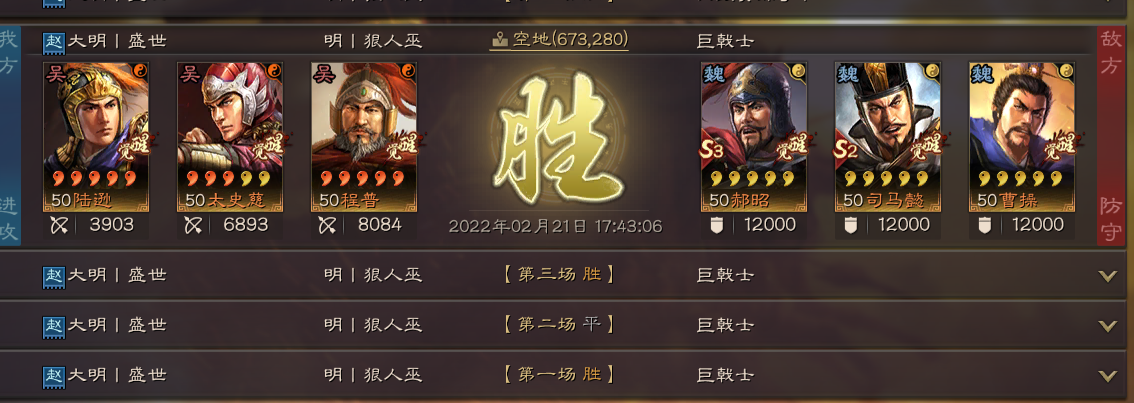Screen dimensions: 1134x403
Task: Click the shield troop icon under 郝昭
Action: click(x=717, y=226)
